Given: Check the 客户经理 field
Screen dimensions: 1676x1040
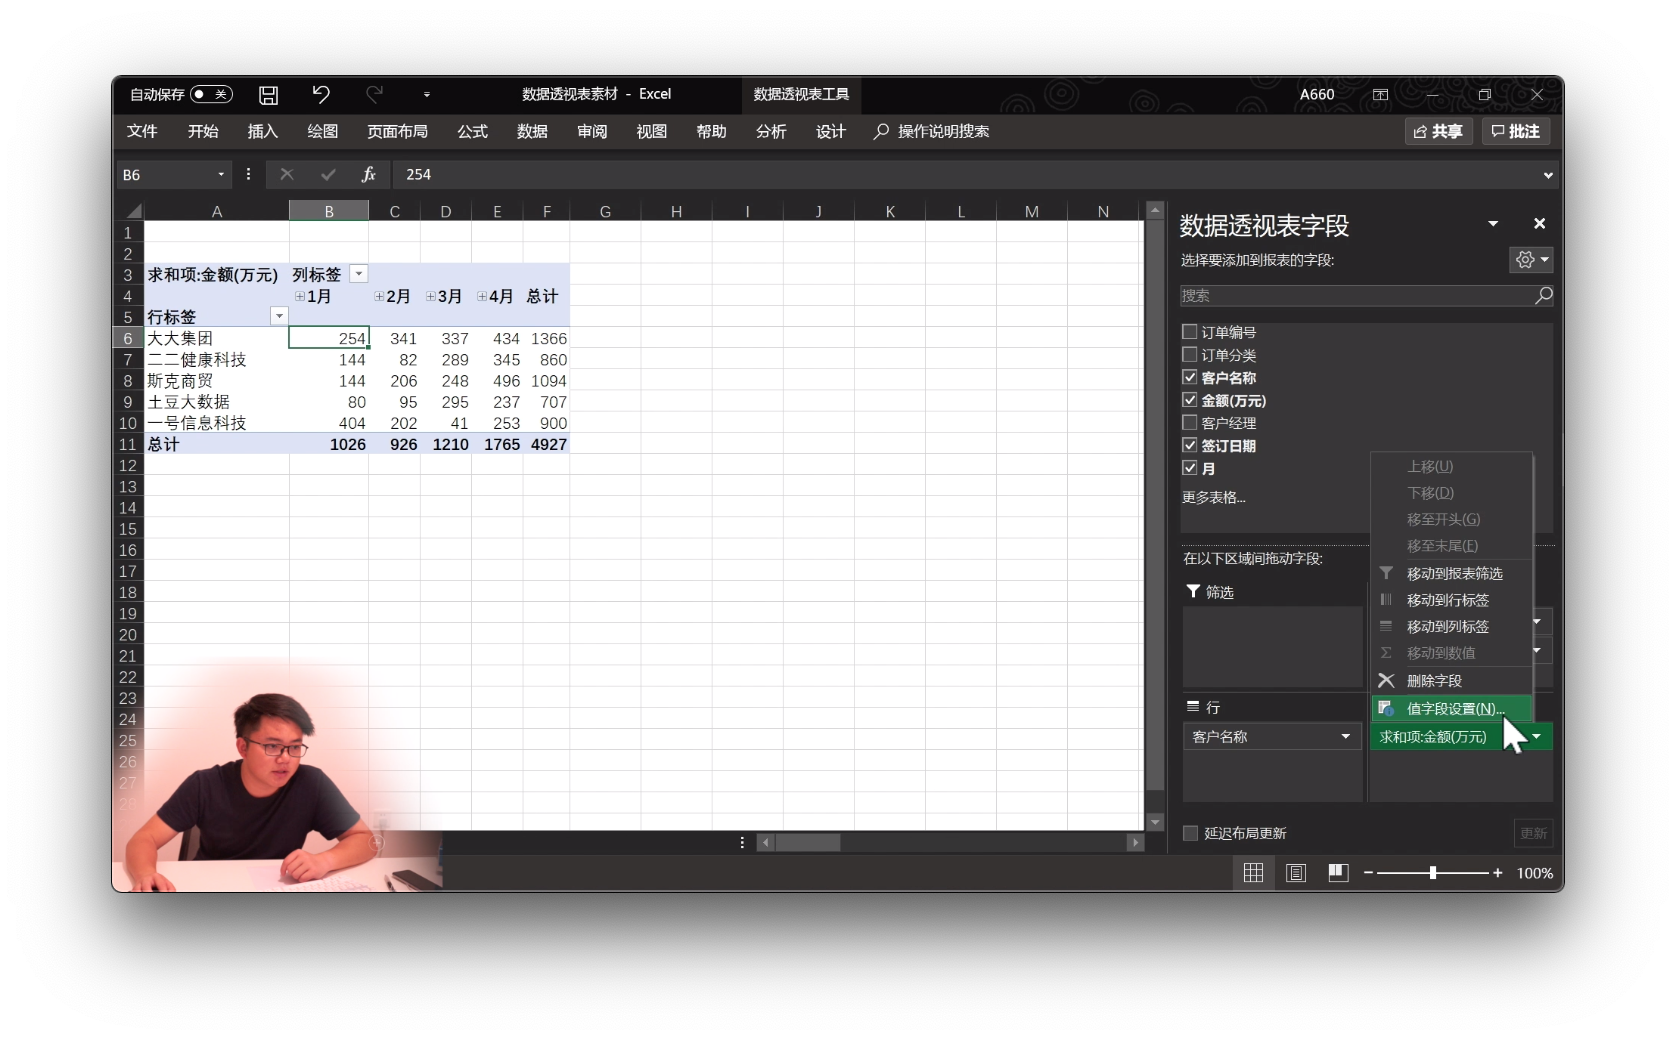Looking at the screenshot, I should coord(1190,423).
